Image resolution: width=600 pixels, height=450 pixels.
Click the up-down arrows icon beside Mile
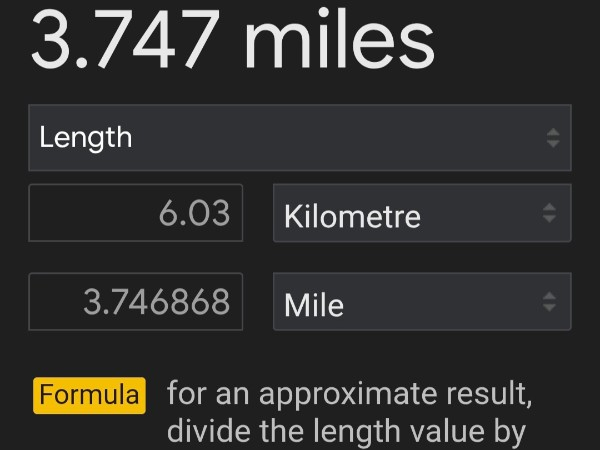pyautogui.click(x=549, y=301)
